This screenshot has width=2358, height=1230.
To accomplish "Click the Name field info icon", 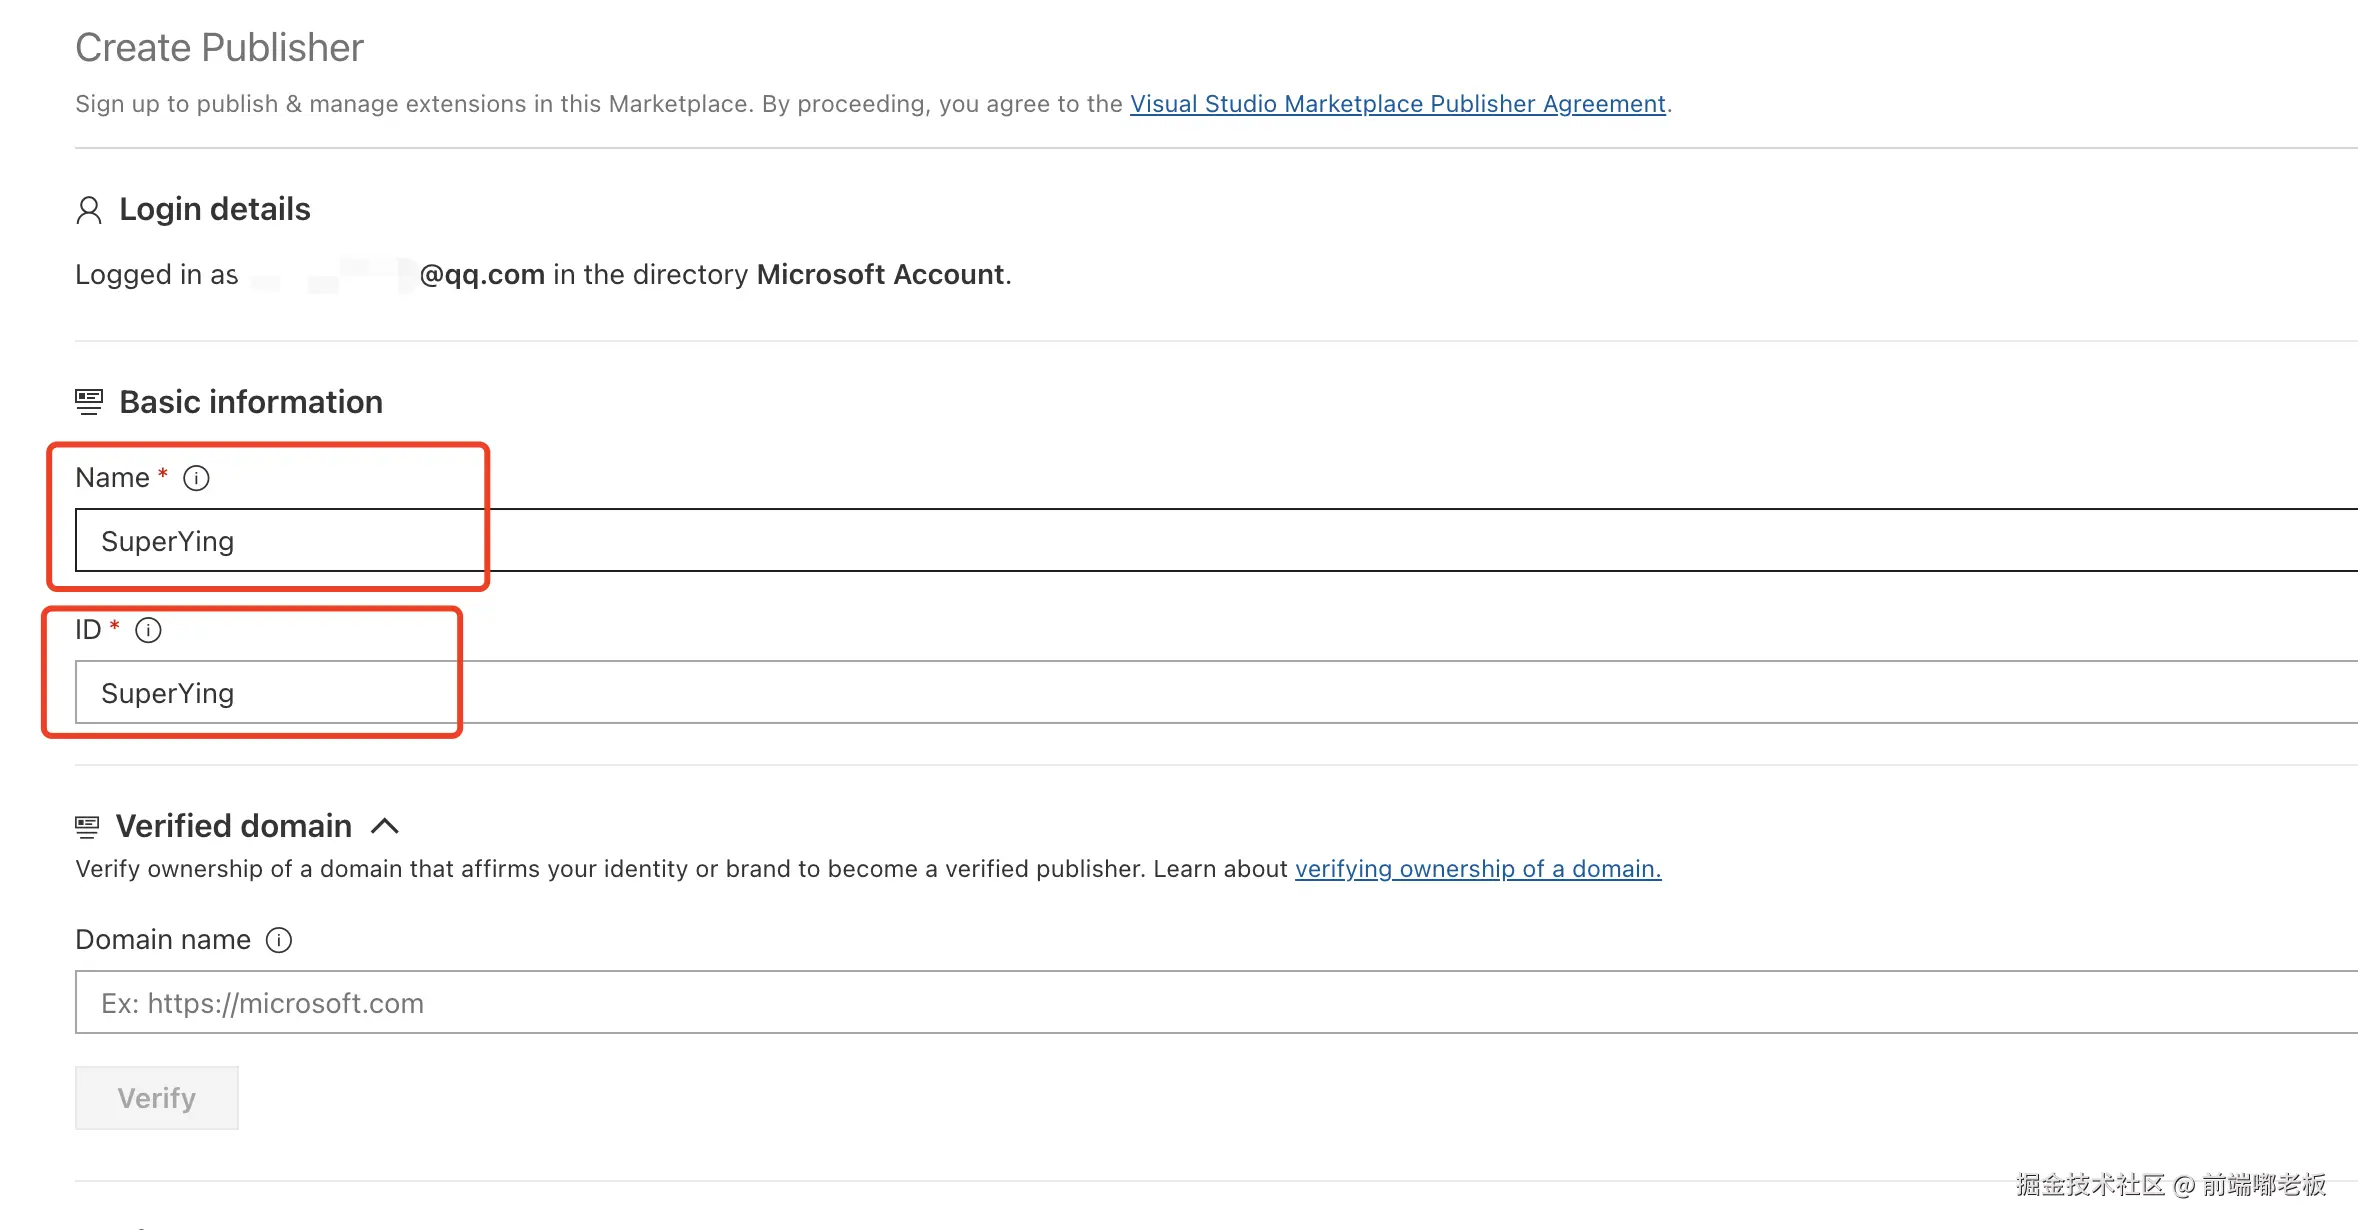I will pos(196,478).
